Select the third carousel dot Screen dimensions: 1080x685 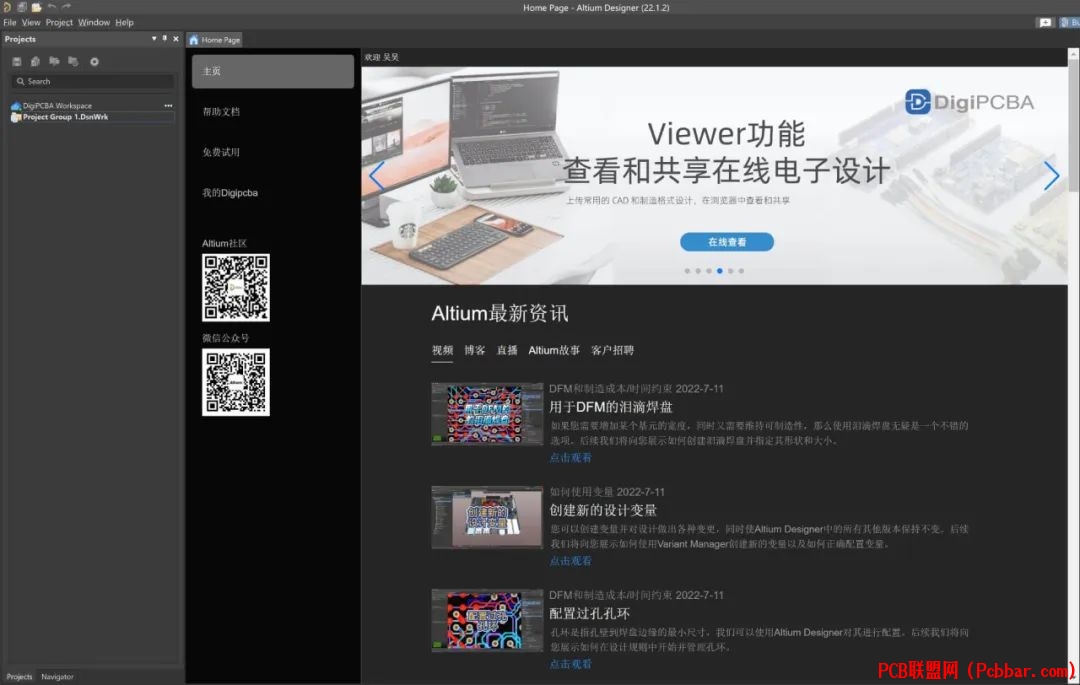709,271
